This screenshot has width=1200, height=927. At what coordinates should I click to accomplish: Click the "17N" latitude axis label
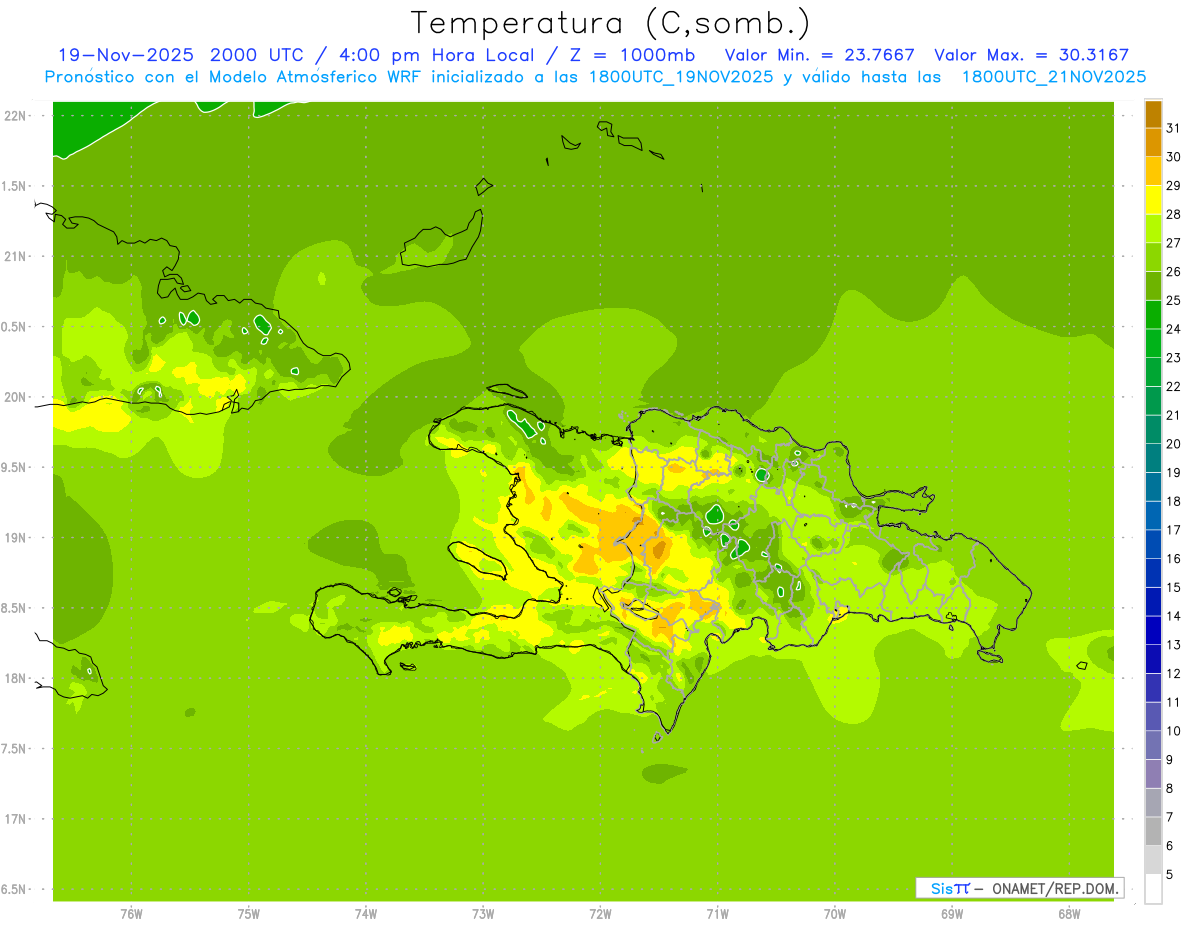16,819
